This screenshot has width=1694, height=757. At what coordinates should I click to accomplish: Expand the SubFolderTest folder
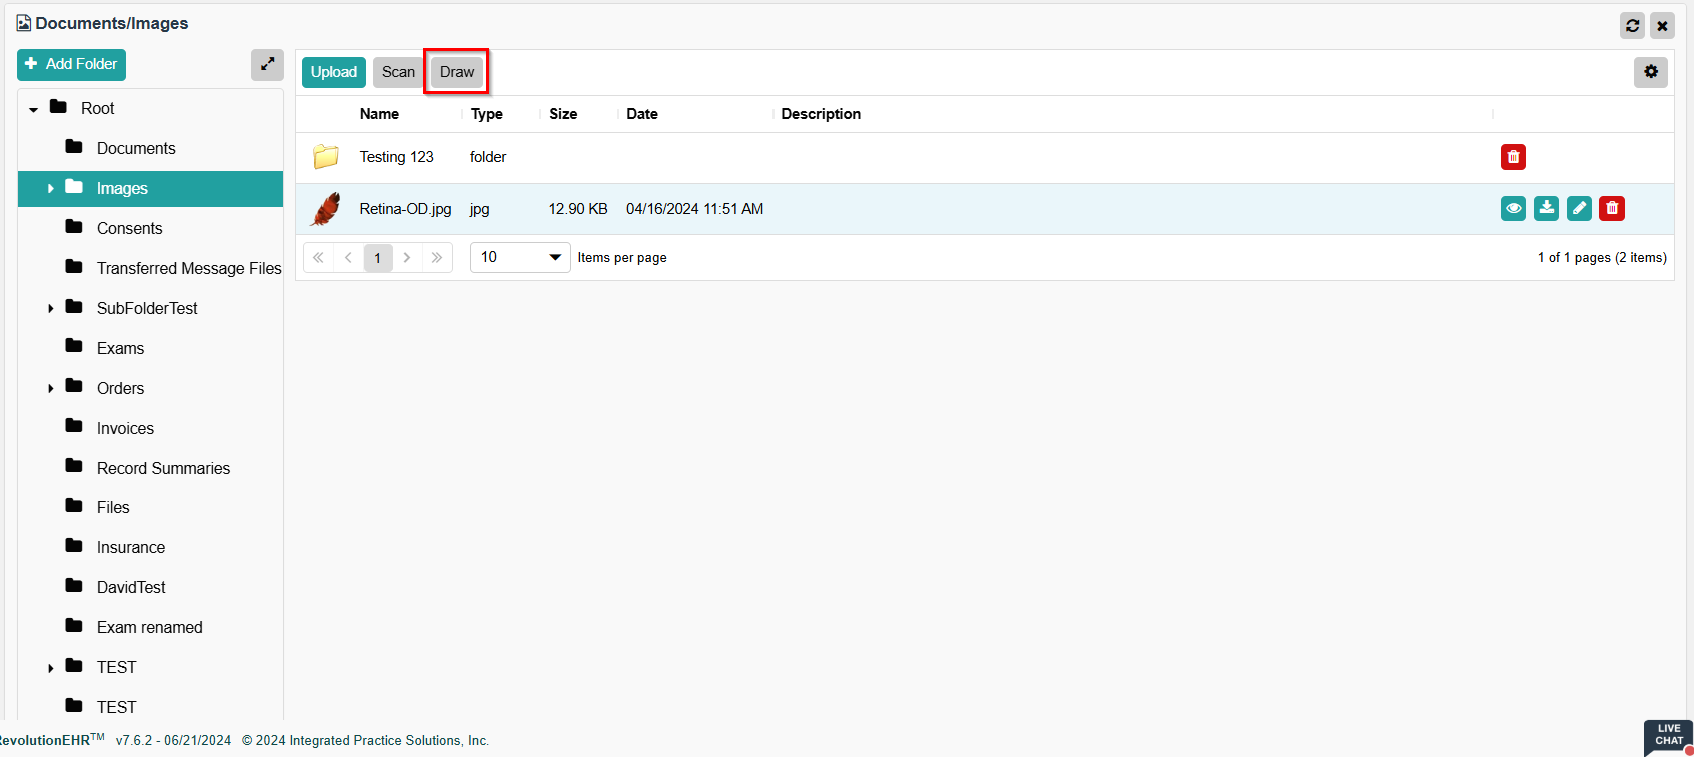[51, 309]
